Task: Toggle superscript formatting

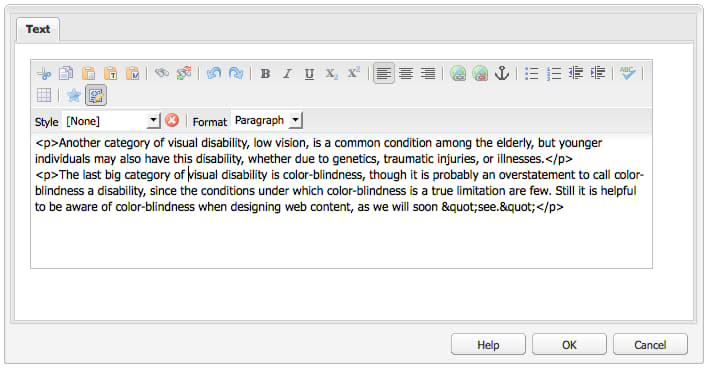Action: pos(354,73)
